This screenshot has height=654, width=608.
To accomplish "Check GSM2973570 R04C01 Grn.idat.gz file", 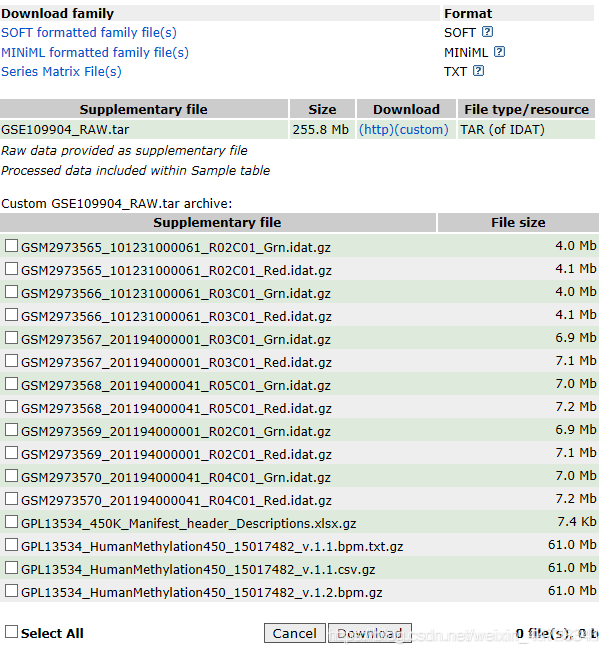I will point(11,475).
